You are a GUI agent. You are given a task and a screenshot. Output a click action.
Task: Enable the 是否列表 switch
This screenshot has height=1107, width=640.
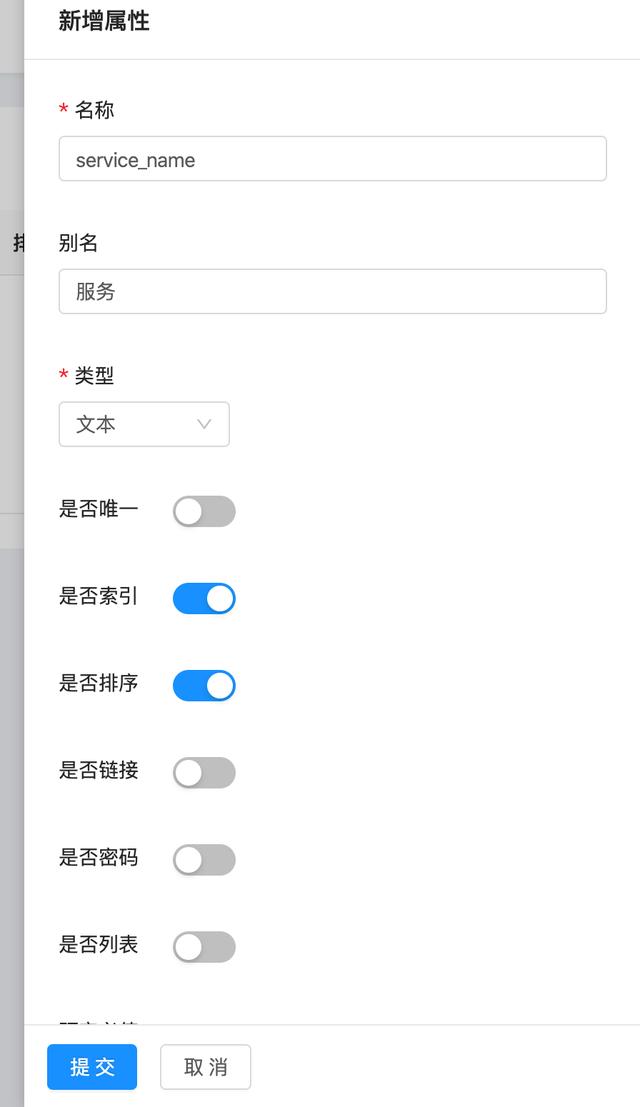tap(204, 946)
